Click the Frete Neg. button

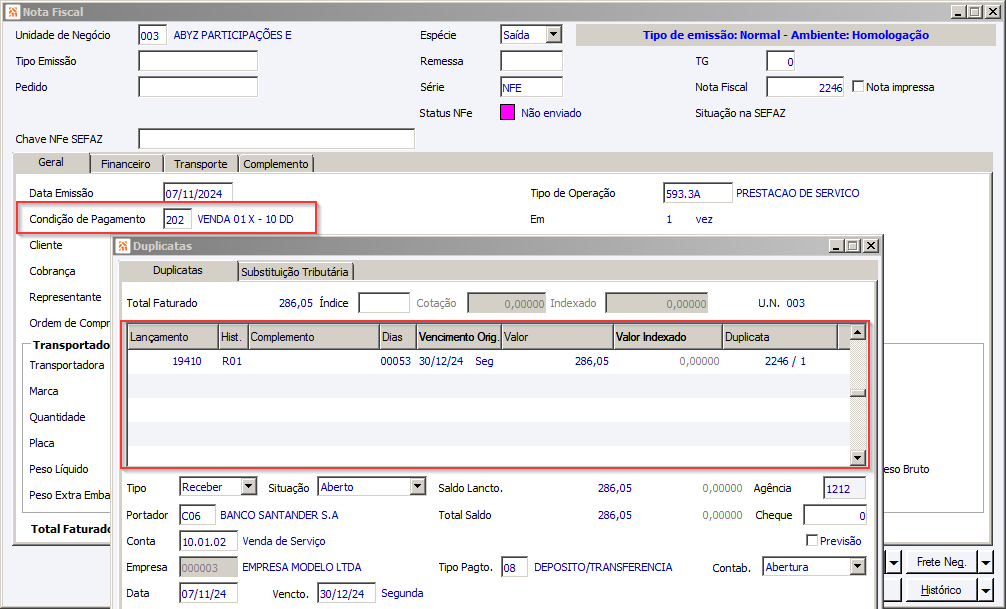tap(941, 562)
